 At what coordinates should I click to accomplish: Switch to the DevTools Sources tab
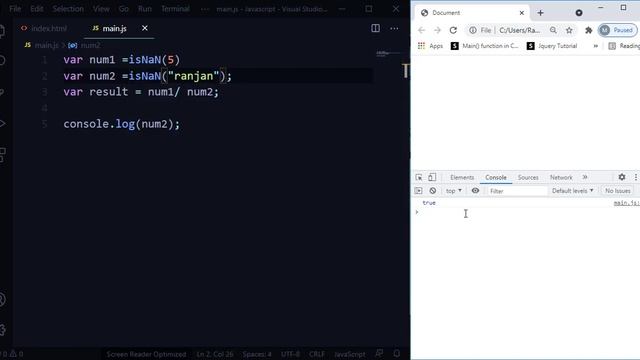click(528, 178)
